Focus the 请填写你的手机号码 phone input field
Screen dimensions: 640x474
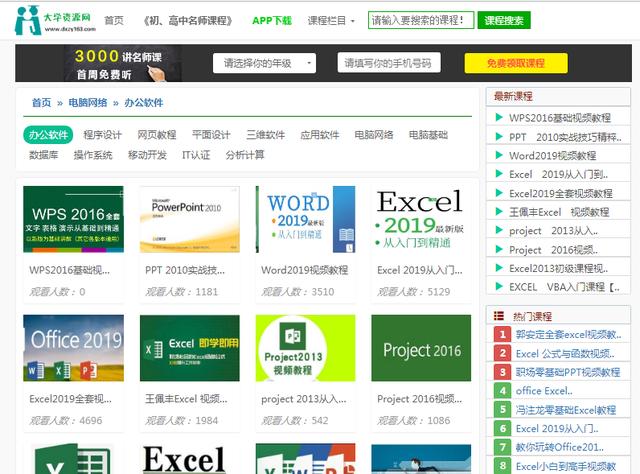(389, 62)
